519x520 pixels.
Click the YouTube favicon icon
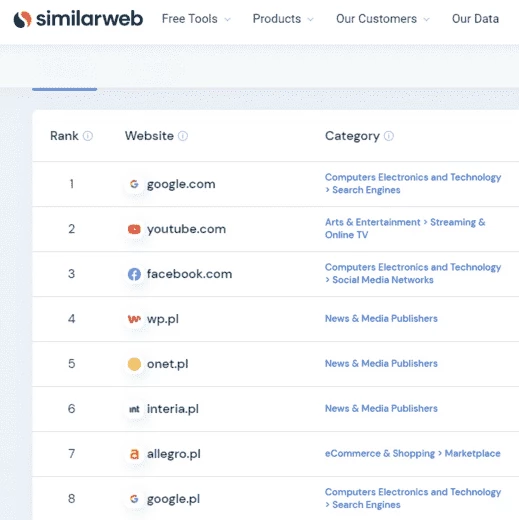pyautogui.click(x=134, y=229)
